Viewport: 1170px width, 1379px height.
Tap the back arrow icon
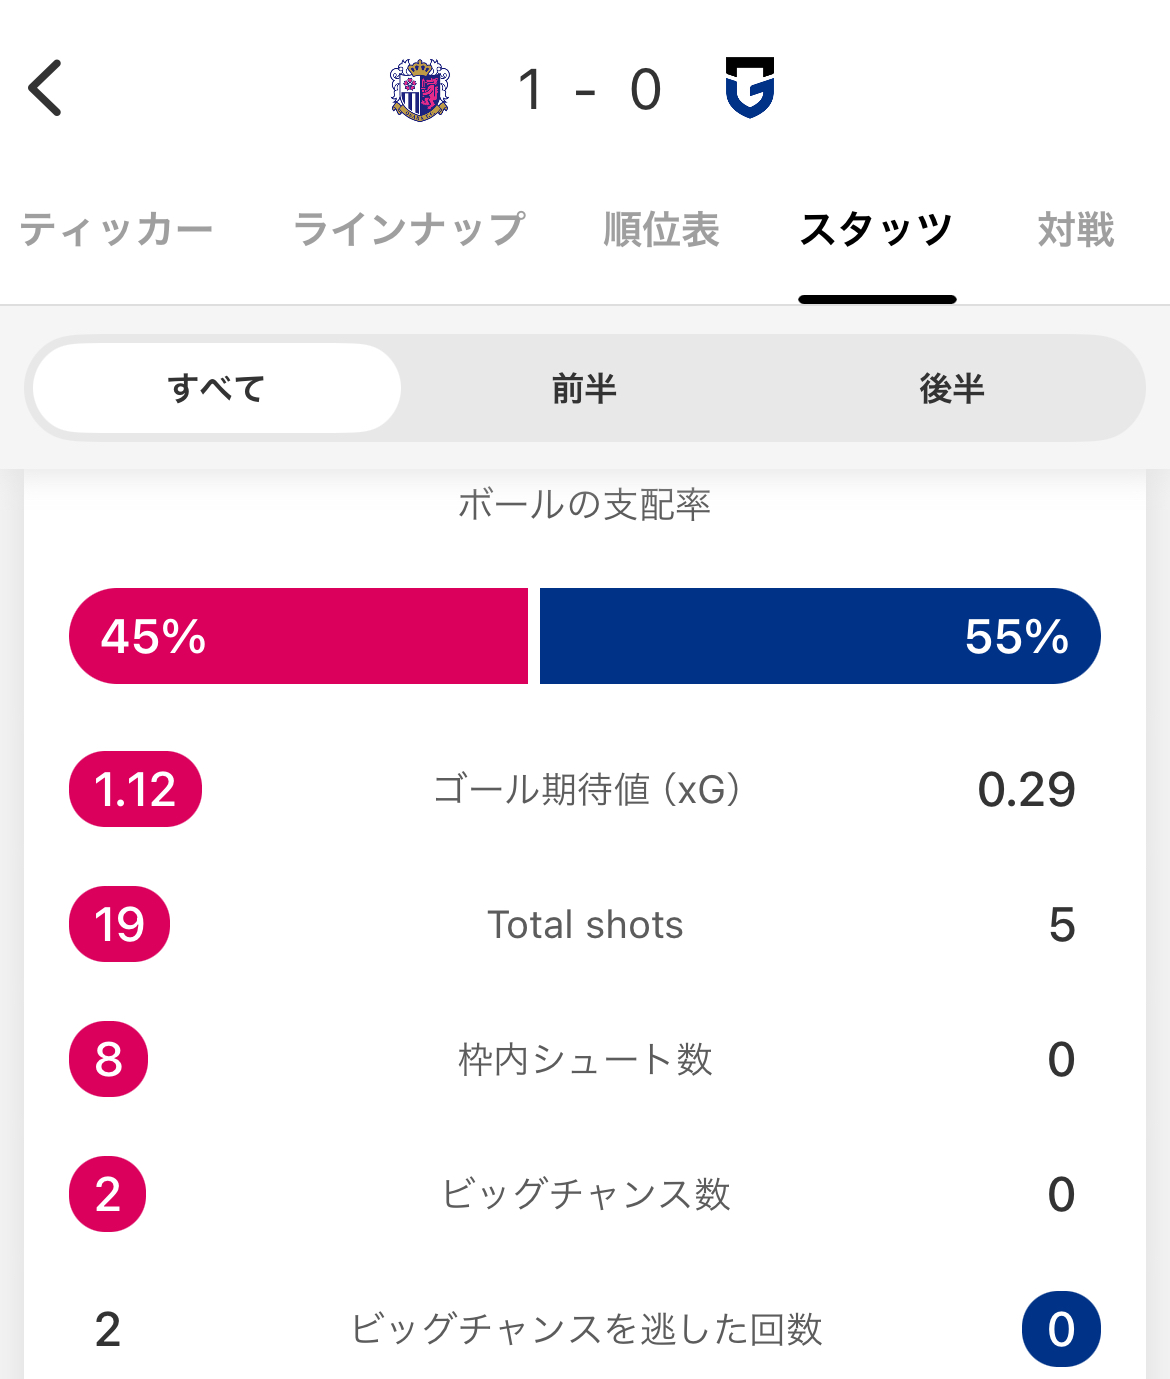(x=45, y=89)
